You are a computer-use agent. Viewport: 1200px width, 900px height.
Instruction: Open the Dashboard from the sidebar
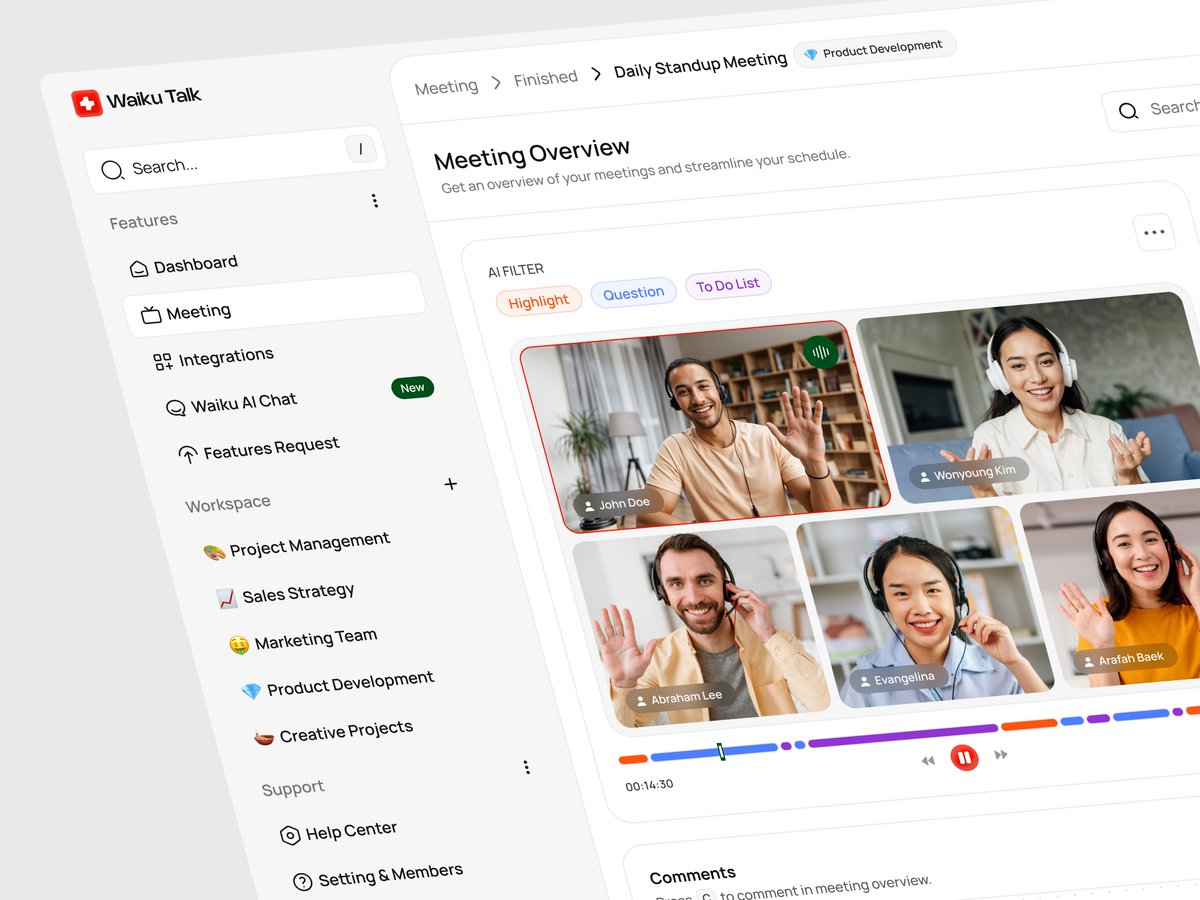coord(195,263)
